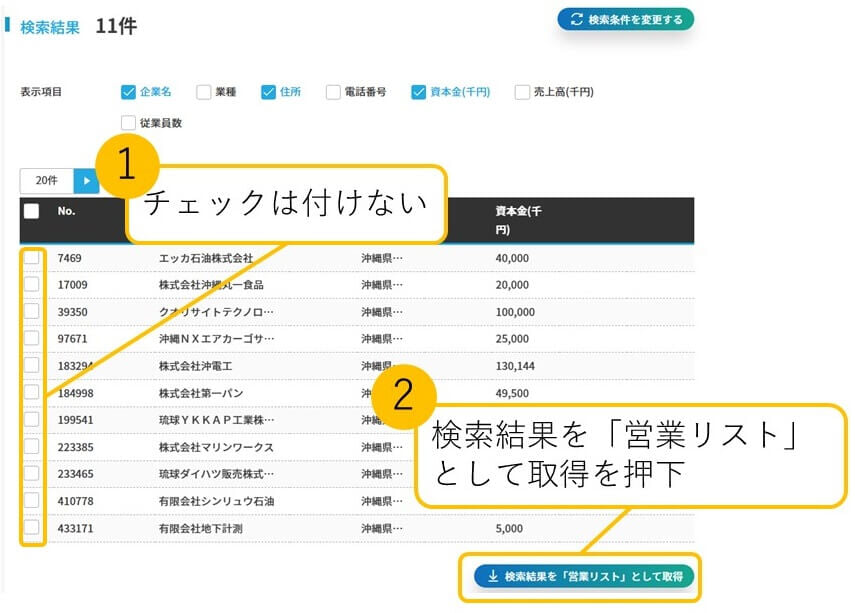Select the checkbox for row 7469

pos(32,258)
